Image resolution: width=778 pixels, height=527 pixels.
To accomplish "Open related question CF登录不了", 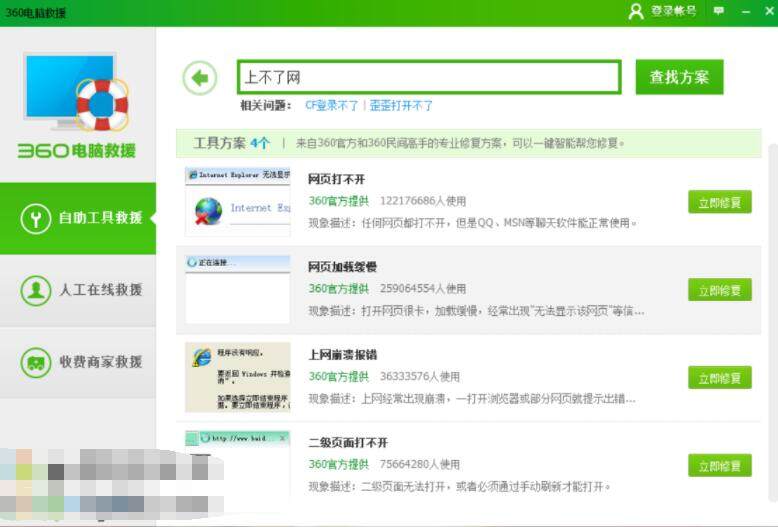I will [x=331, y=105].
